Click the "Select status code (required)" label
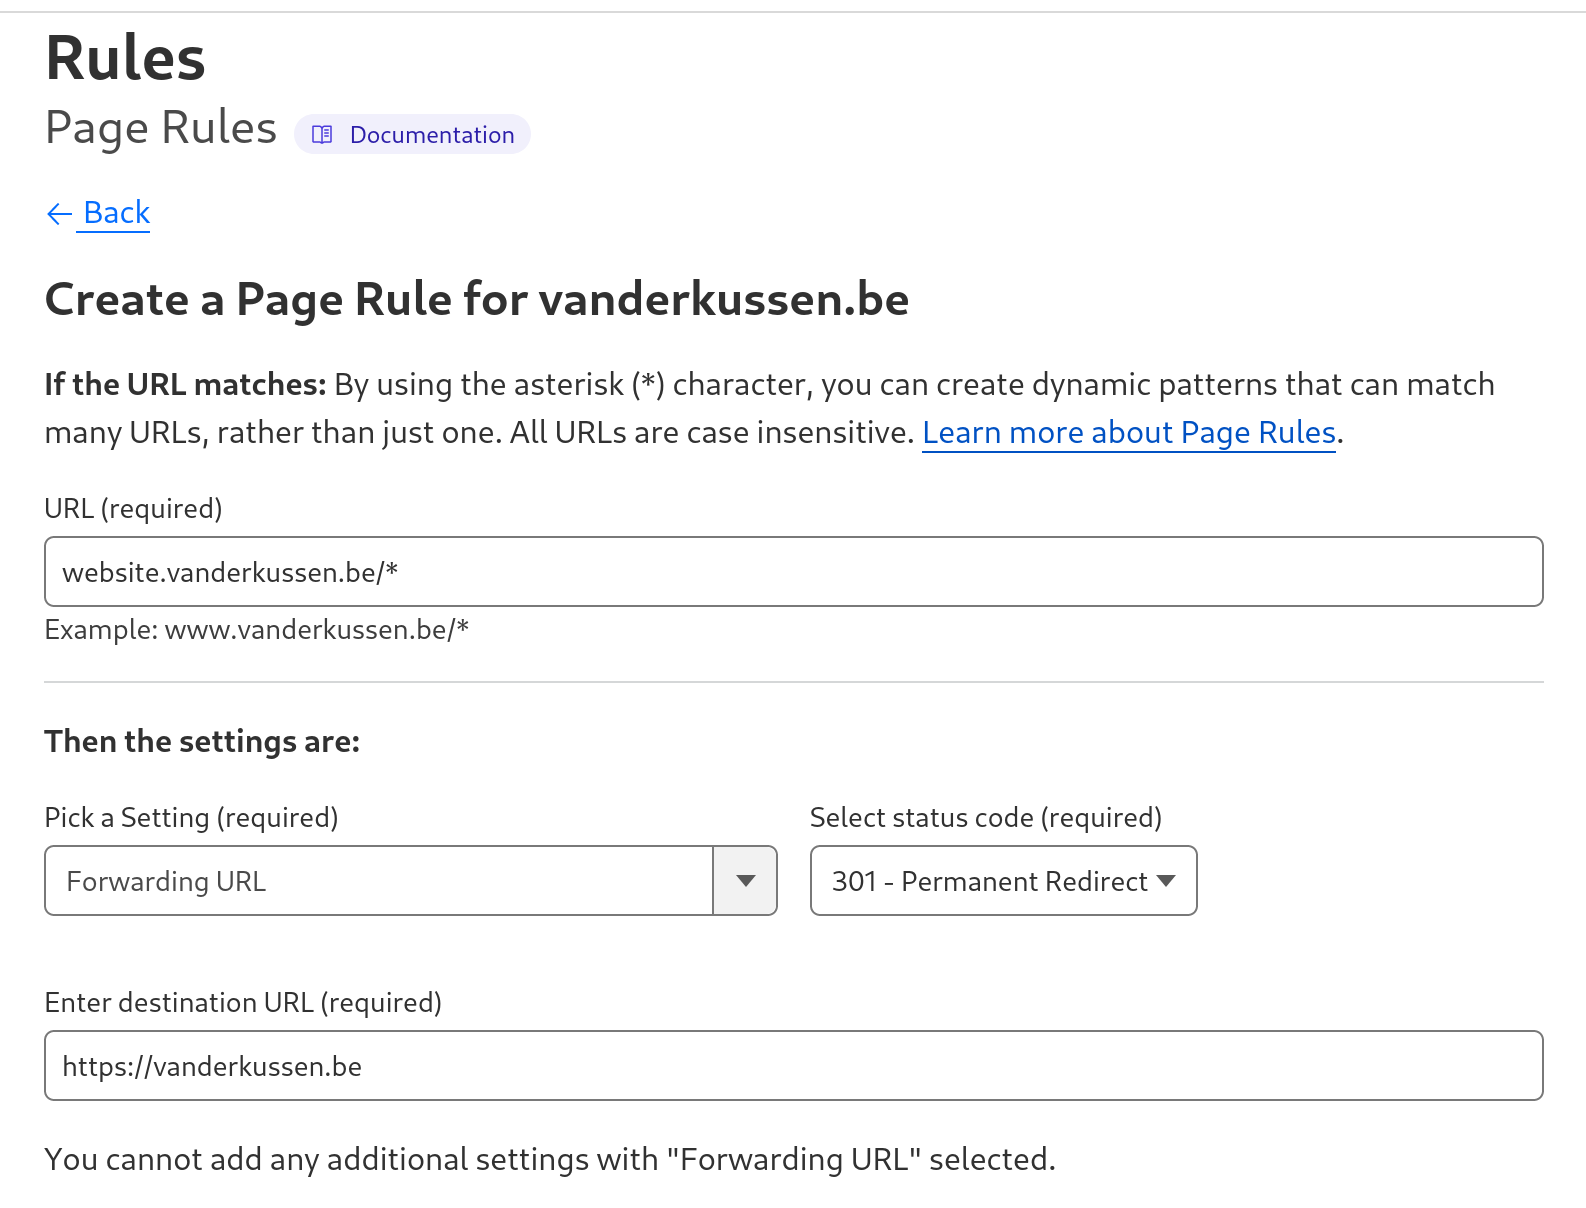Image resolution: width=1586 pixels, height=1208 pixels. 985,818
